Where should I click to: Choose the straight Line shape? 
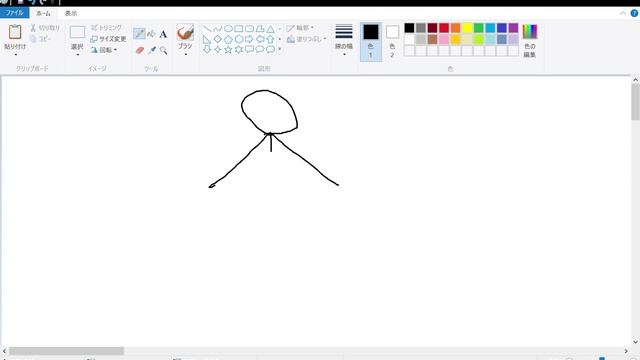207,29
